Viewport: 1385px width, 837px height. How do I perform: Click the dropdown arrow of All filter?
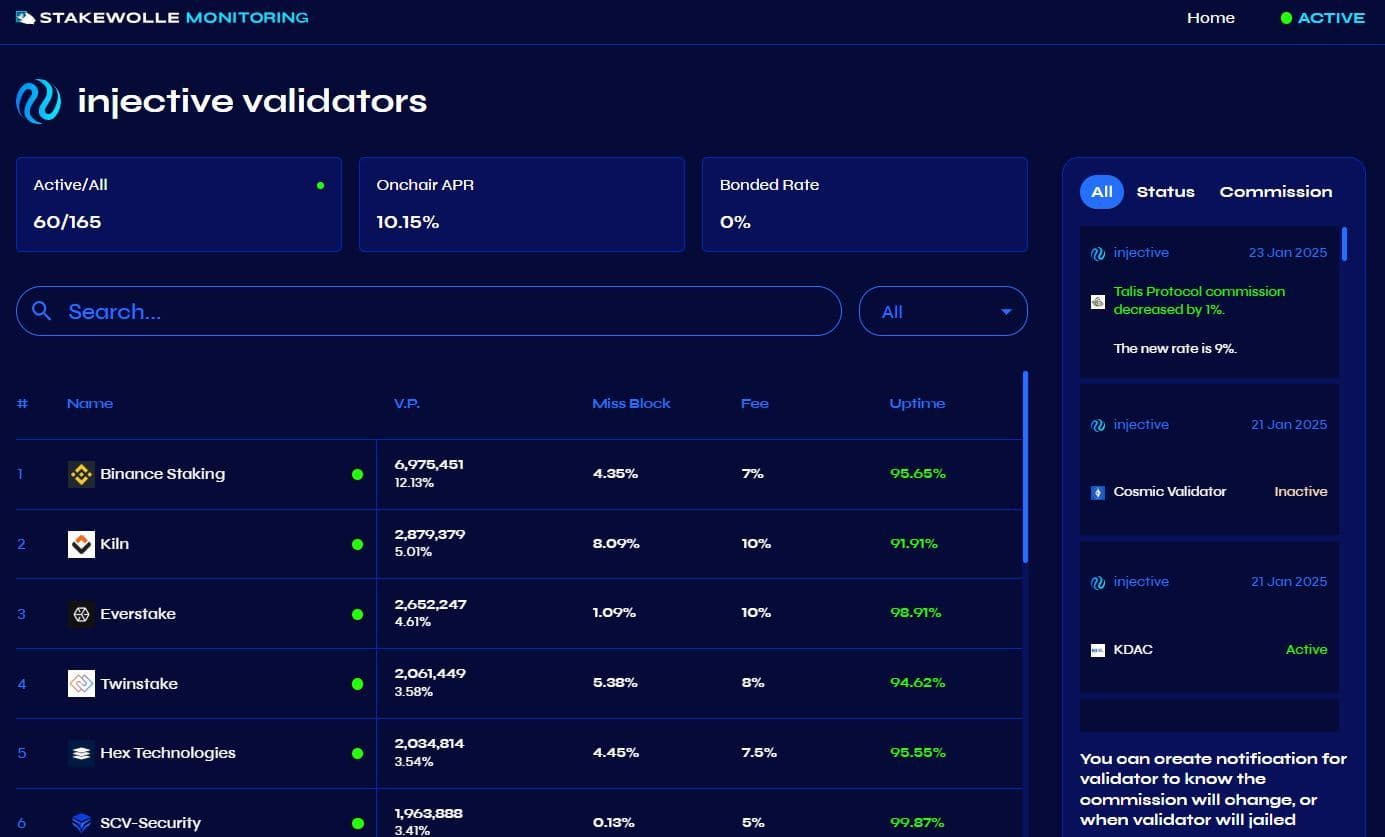pos(1006,312)
